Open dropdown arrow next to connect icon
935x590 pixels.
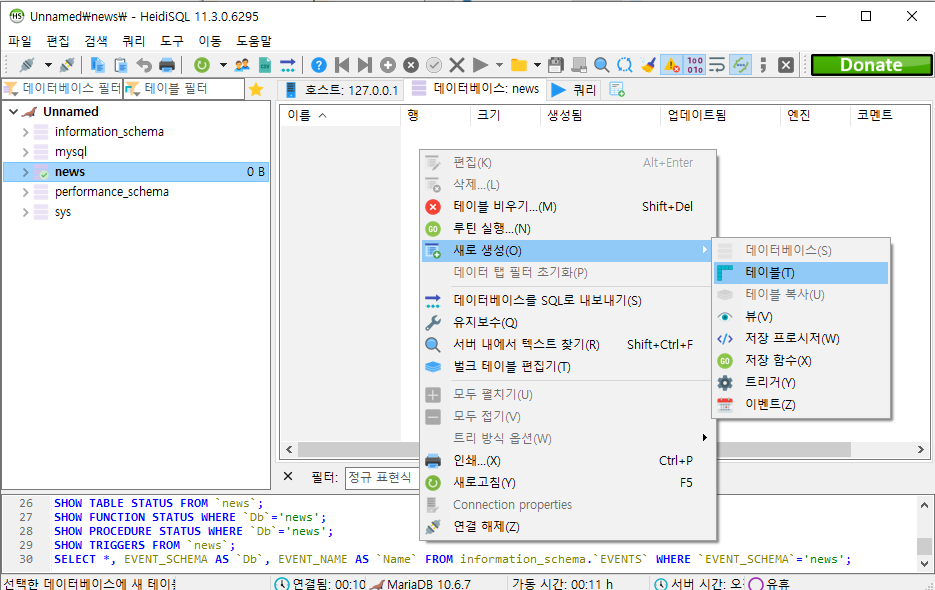coord(48,65)
